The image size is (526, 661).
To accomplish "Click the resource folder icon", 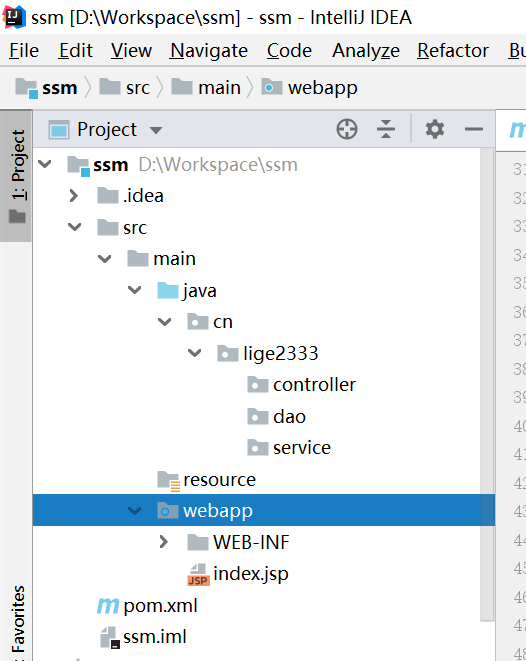I will pos(169,481).
